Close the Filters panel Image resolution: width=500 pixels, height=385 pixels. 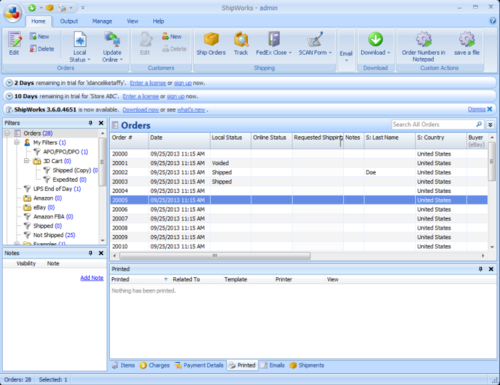pyautogui.click(x=101, y=123)
